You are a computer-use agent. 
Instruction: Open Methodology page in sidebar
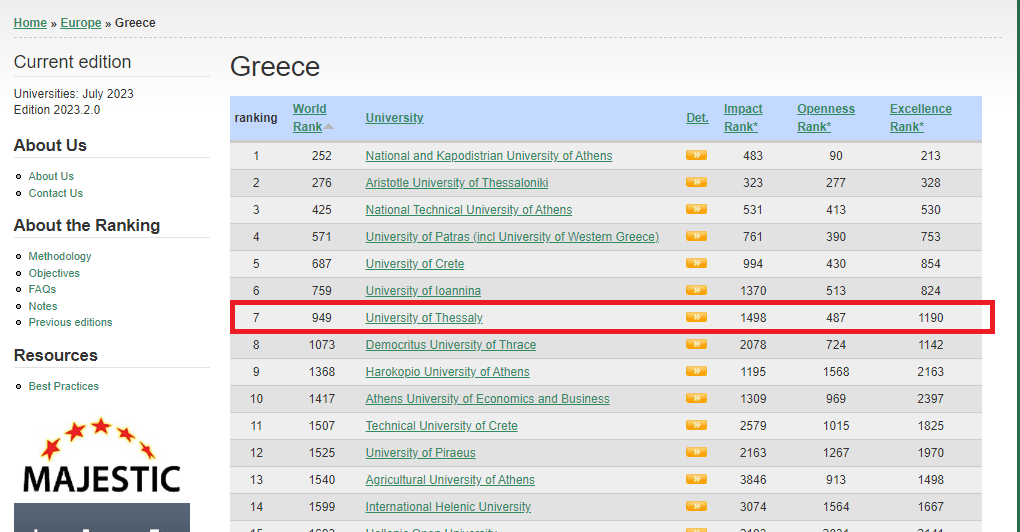coord(60,256)
